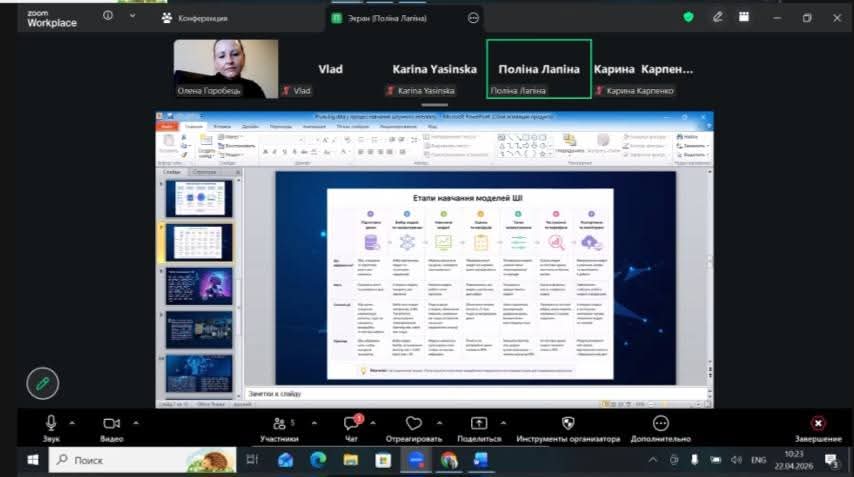Click the Поделиться share screen icon
The image size is (854, 477).
[x=479, y=424]
